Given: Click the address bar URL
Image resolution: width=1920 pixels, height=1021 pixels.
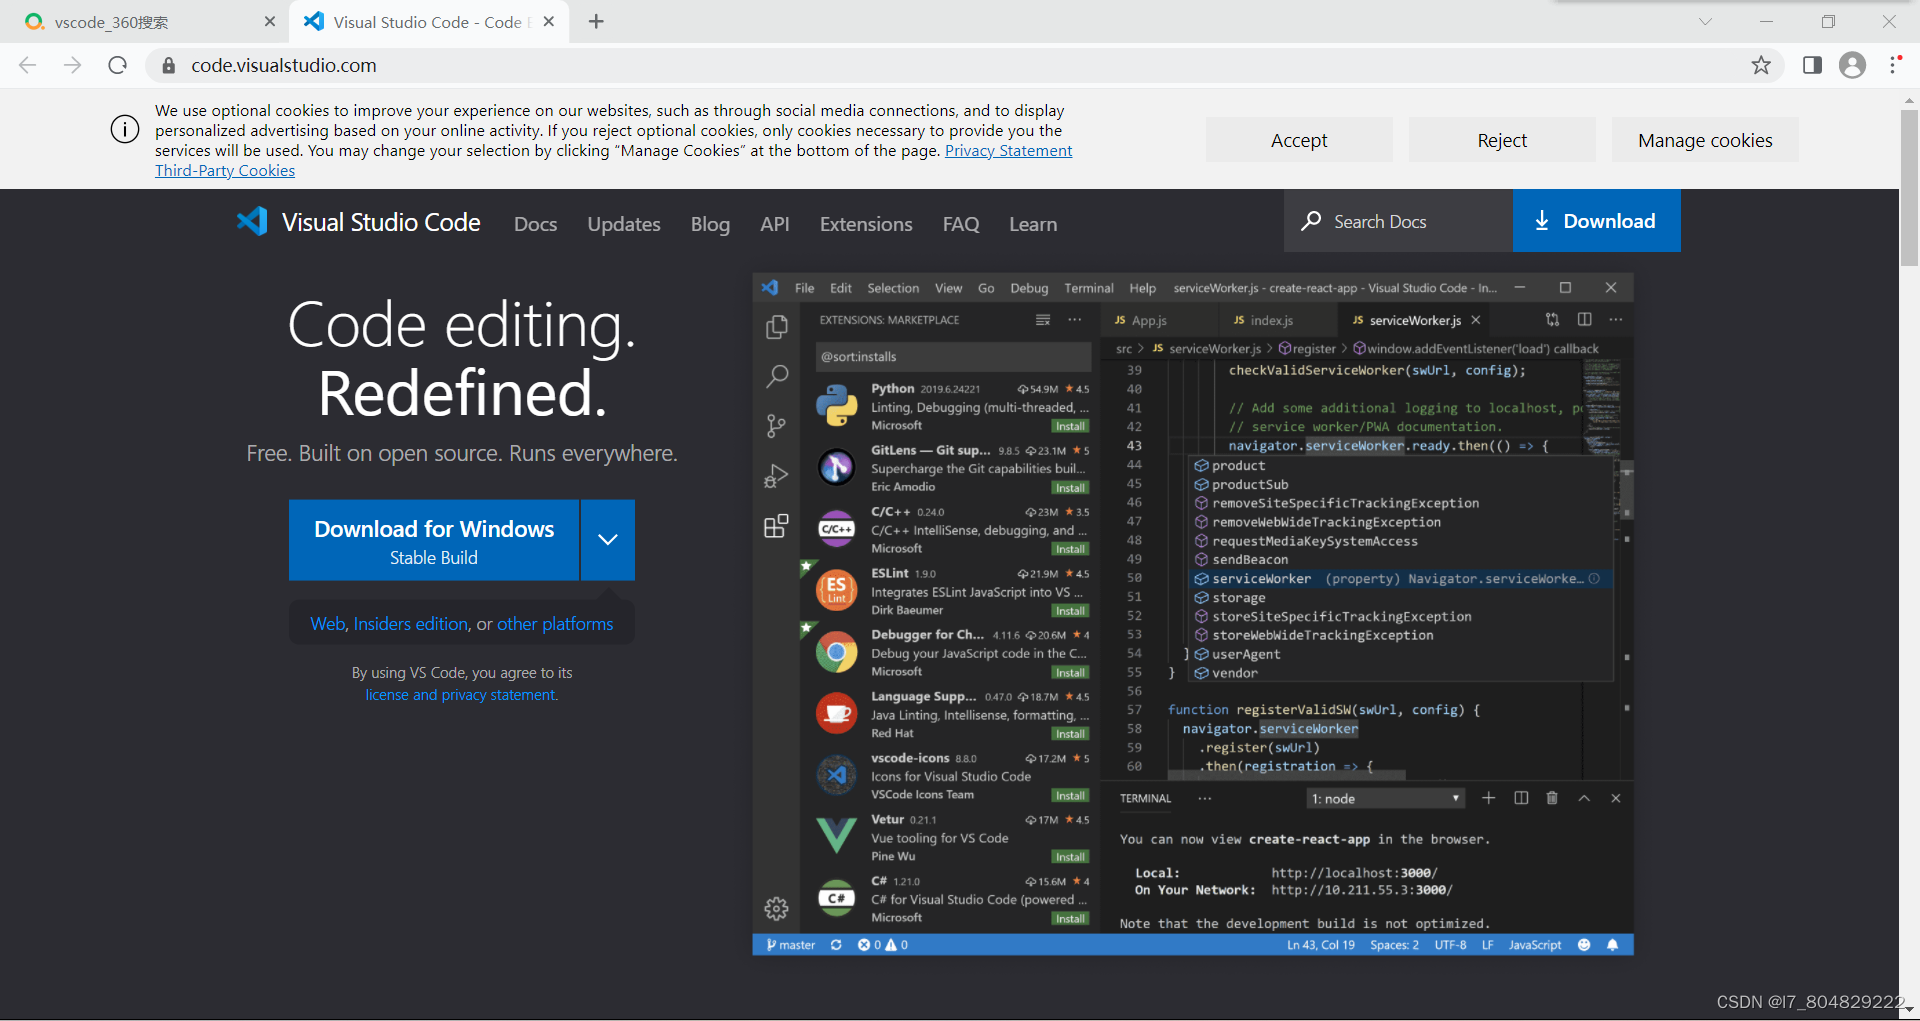Looking at the screenshot, I should tap(284, 65).
